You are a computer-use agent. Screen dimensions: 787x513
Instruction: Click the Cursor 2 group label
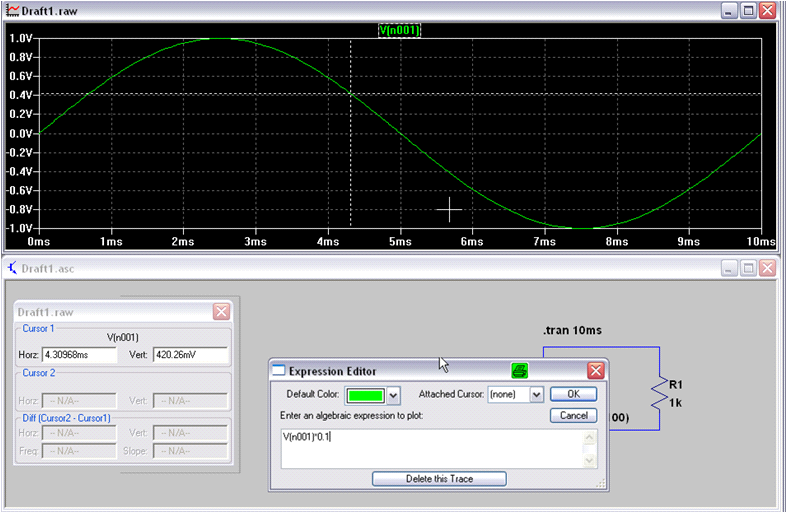pyautogui.click(x=39, y=373)
